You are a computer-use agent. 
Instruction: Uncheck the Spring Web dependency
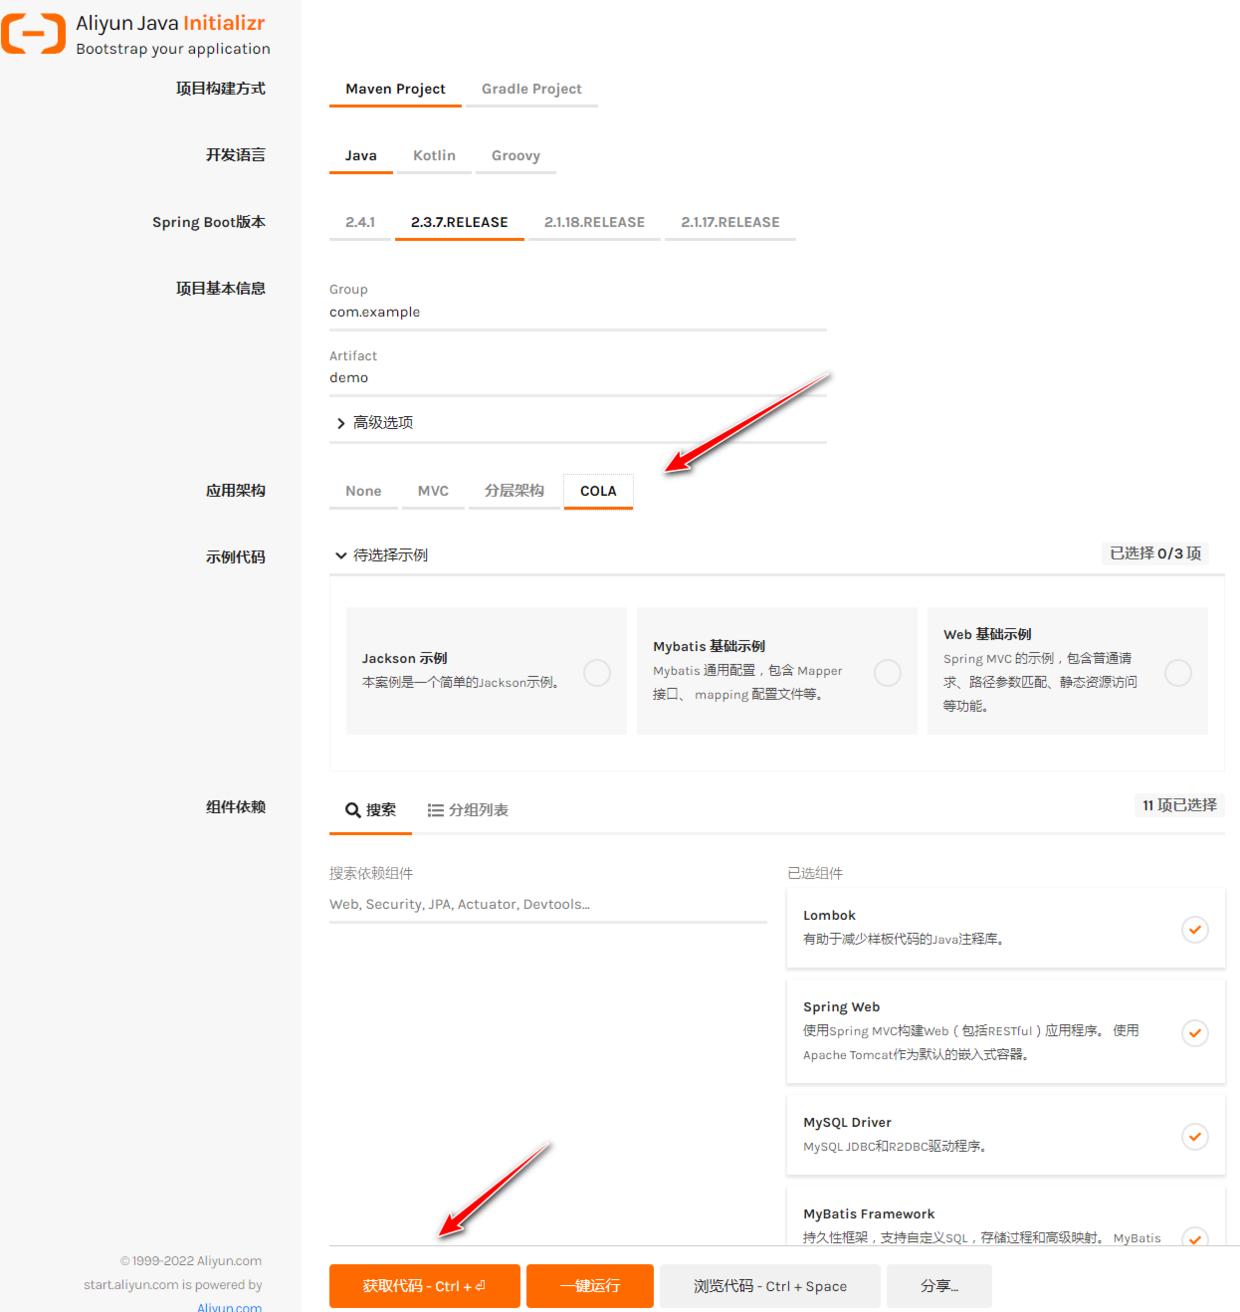[1195, 1032]
